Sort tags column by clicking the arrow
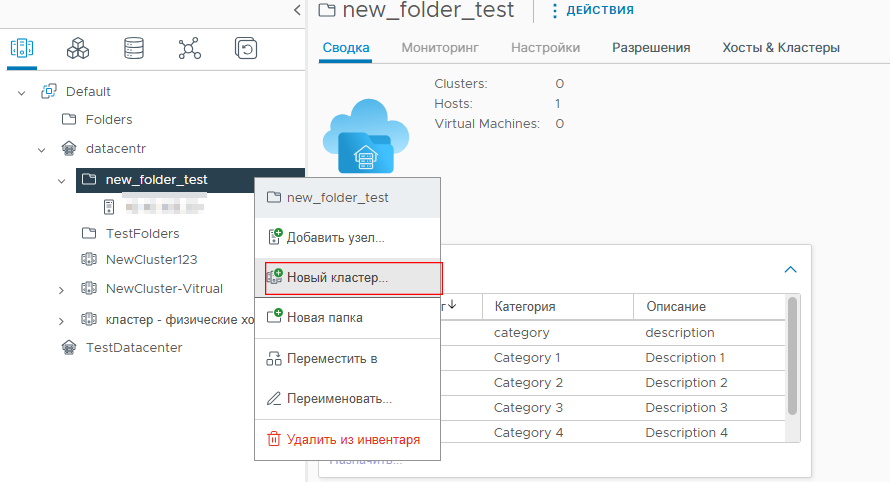The height and width of the screenshot is (482, 890). 452,305
